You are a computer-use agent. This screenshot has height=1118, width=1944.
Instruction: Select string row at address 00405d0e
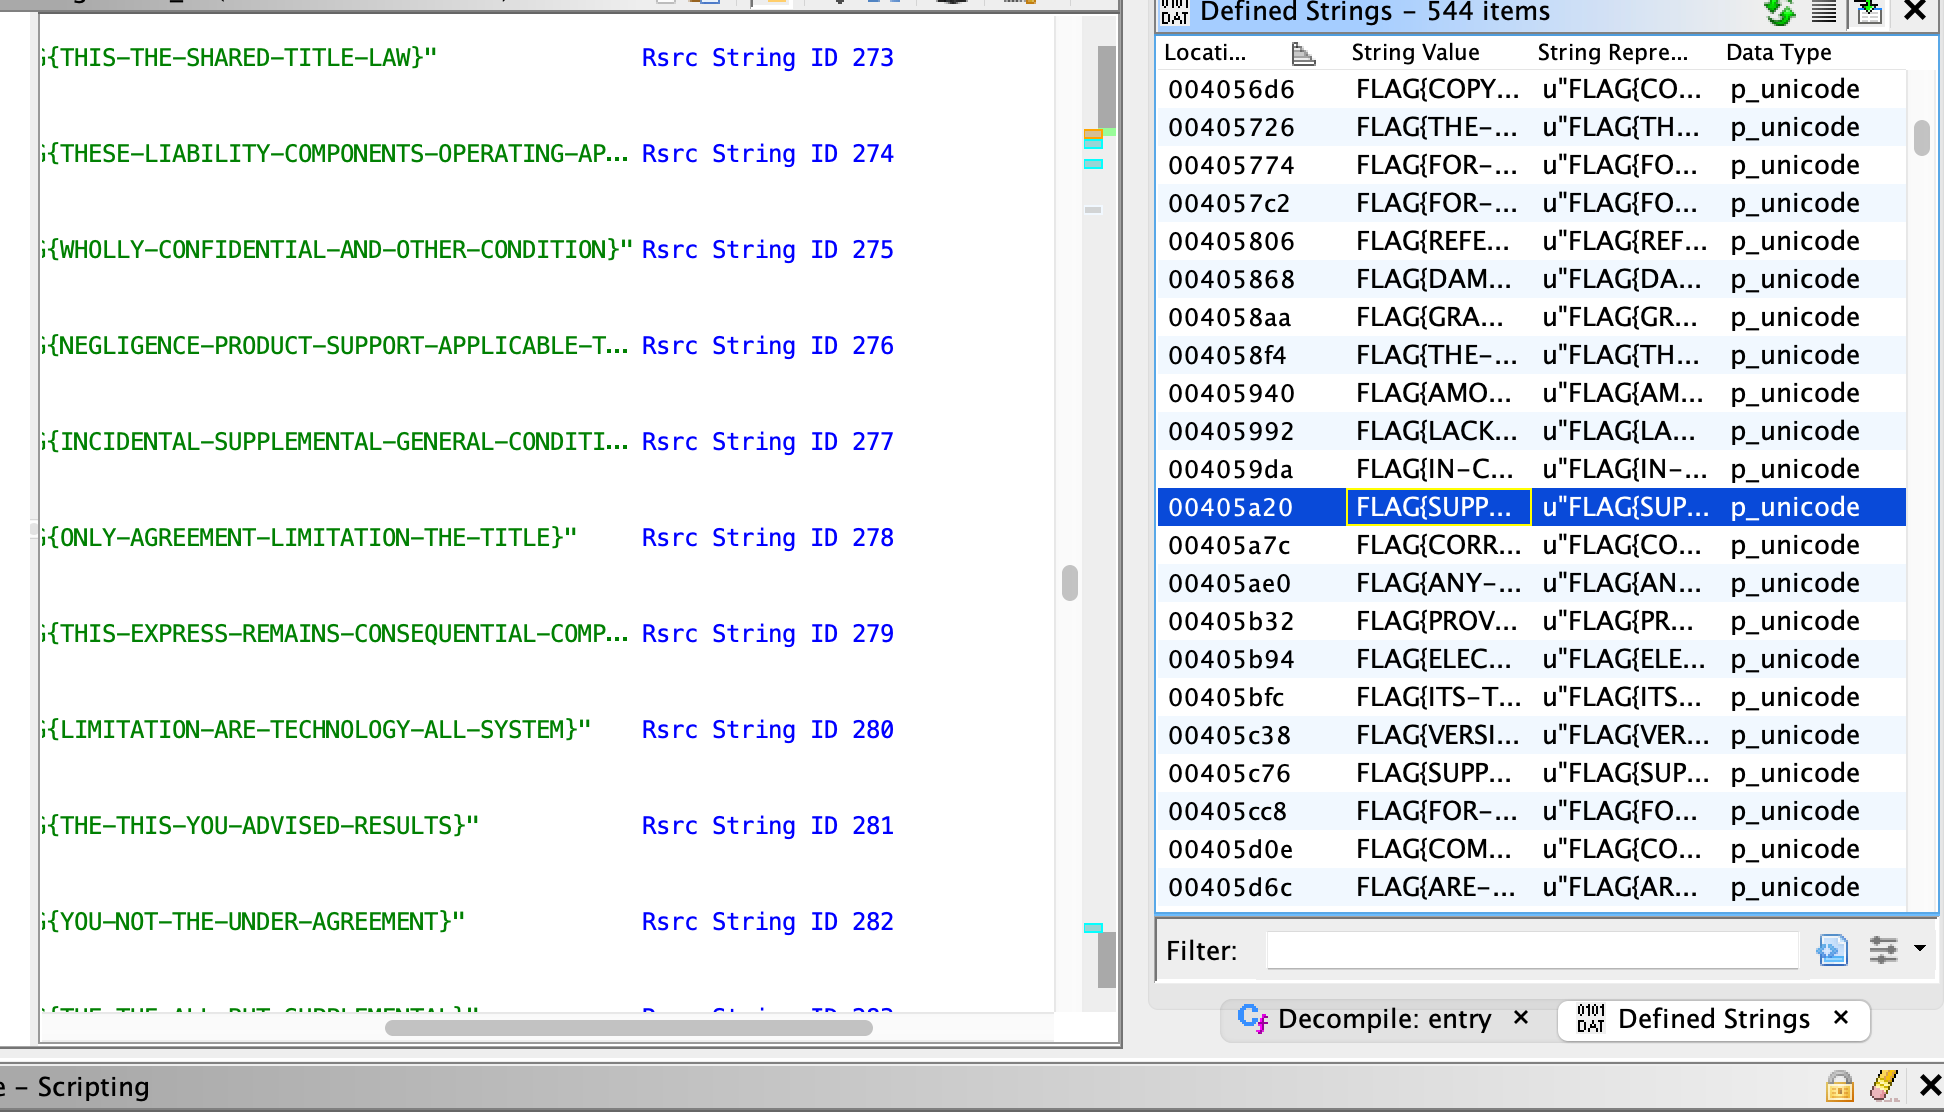[1531, 849]
